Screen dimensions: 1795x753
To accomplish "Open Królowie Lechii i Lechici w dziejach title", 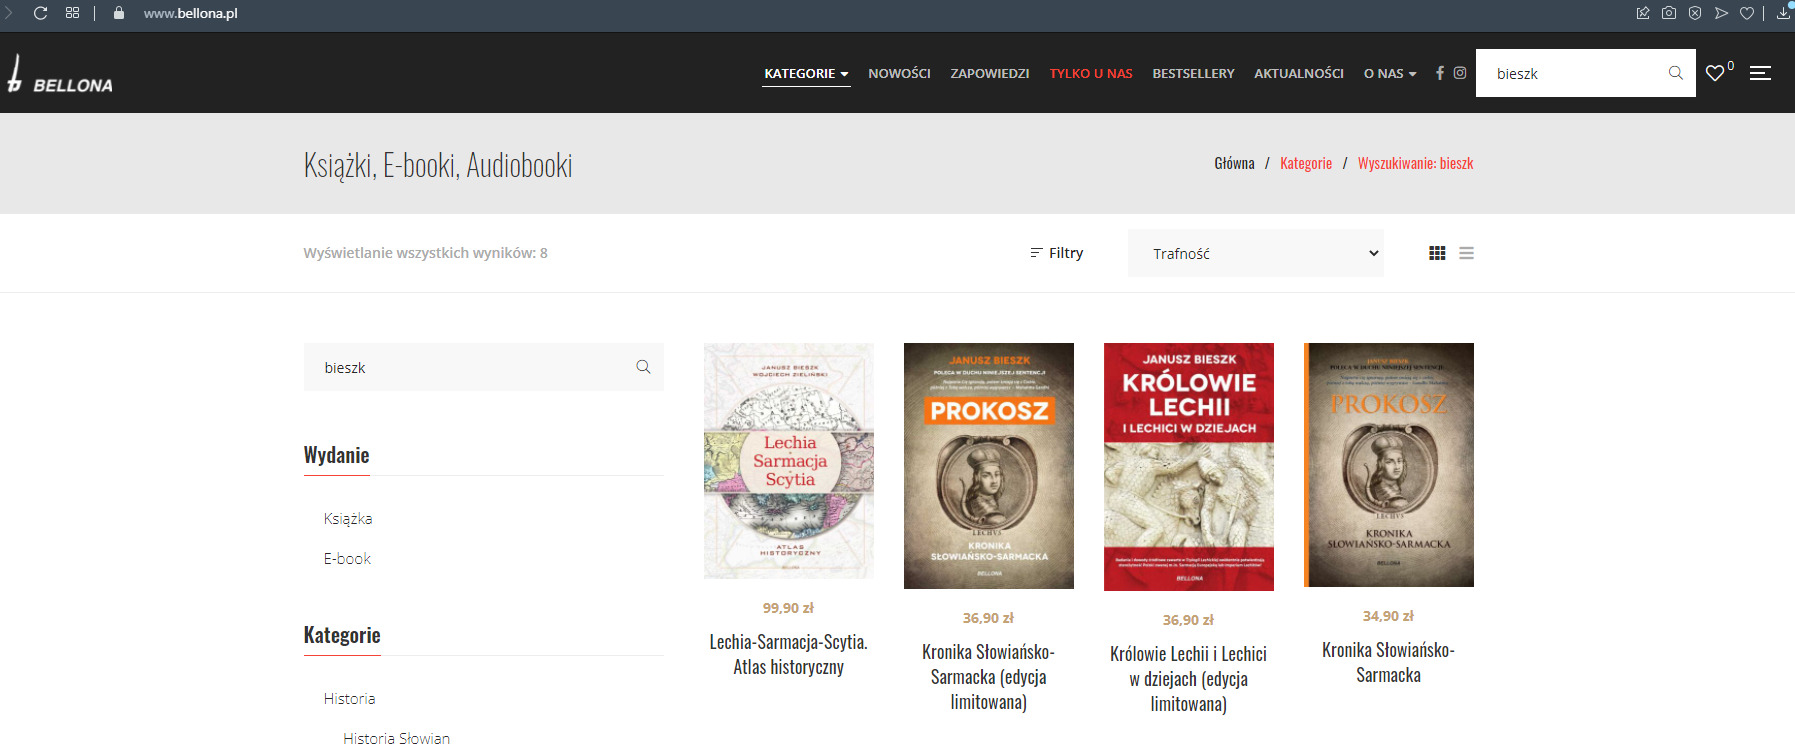I will 1189,679.
